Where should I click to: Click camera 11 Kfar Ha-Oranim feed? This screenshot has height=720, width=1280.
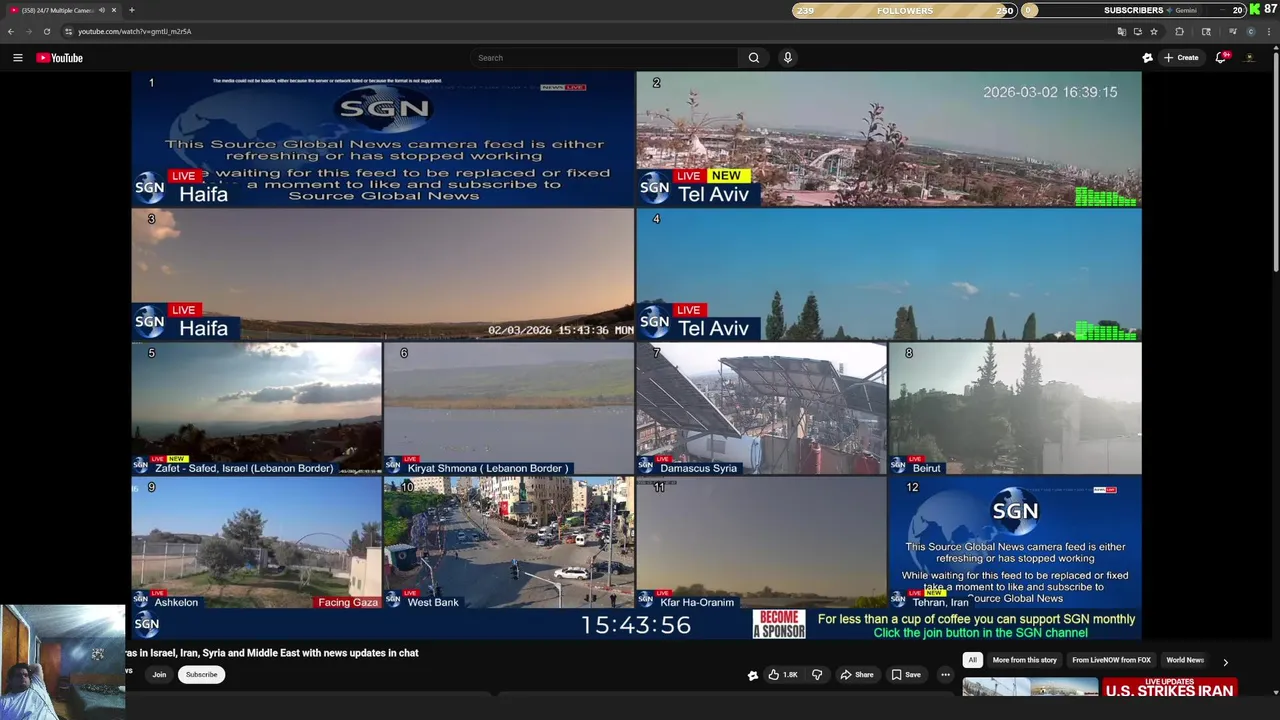[x=761, y=543]
